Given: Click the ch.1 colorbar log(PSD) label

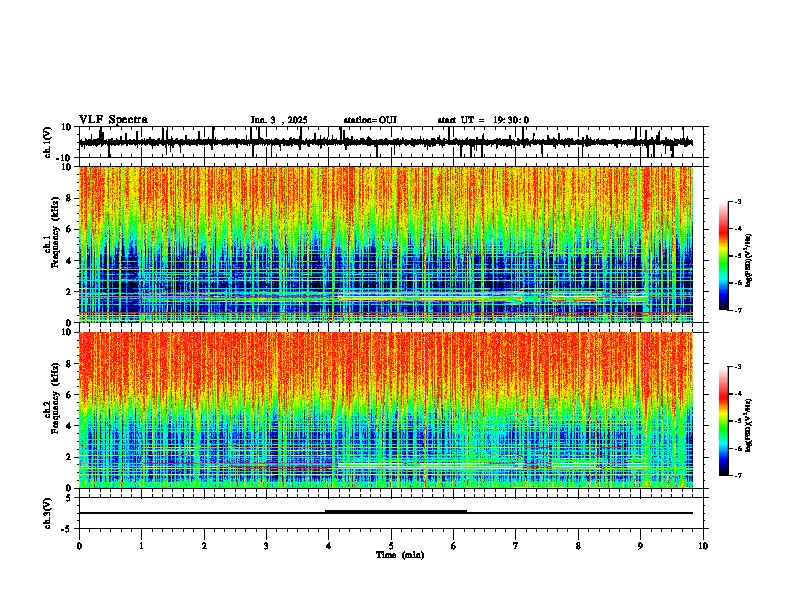Looking at the screenshot, I should [748, 261].
